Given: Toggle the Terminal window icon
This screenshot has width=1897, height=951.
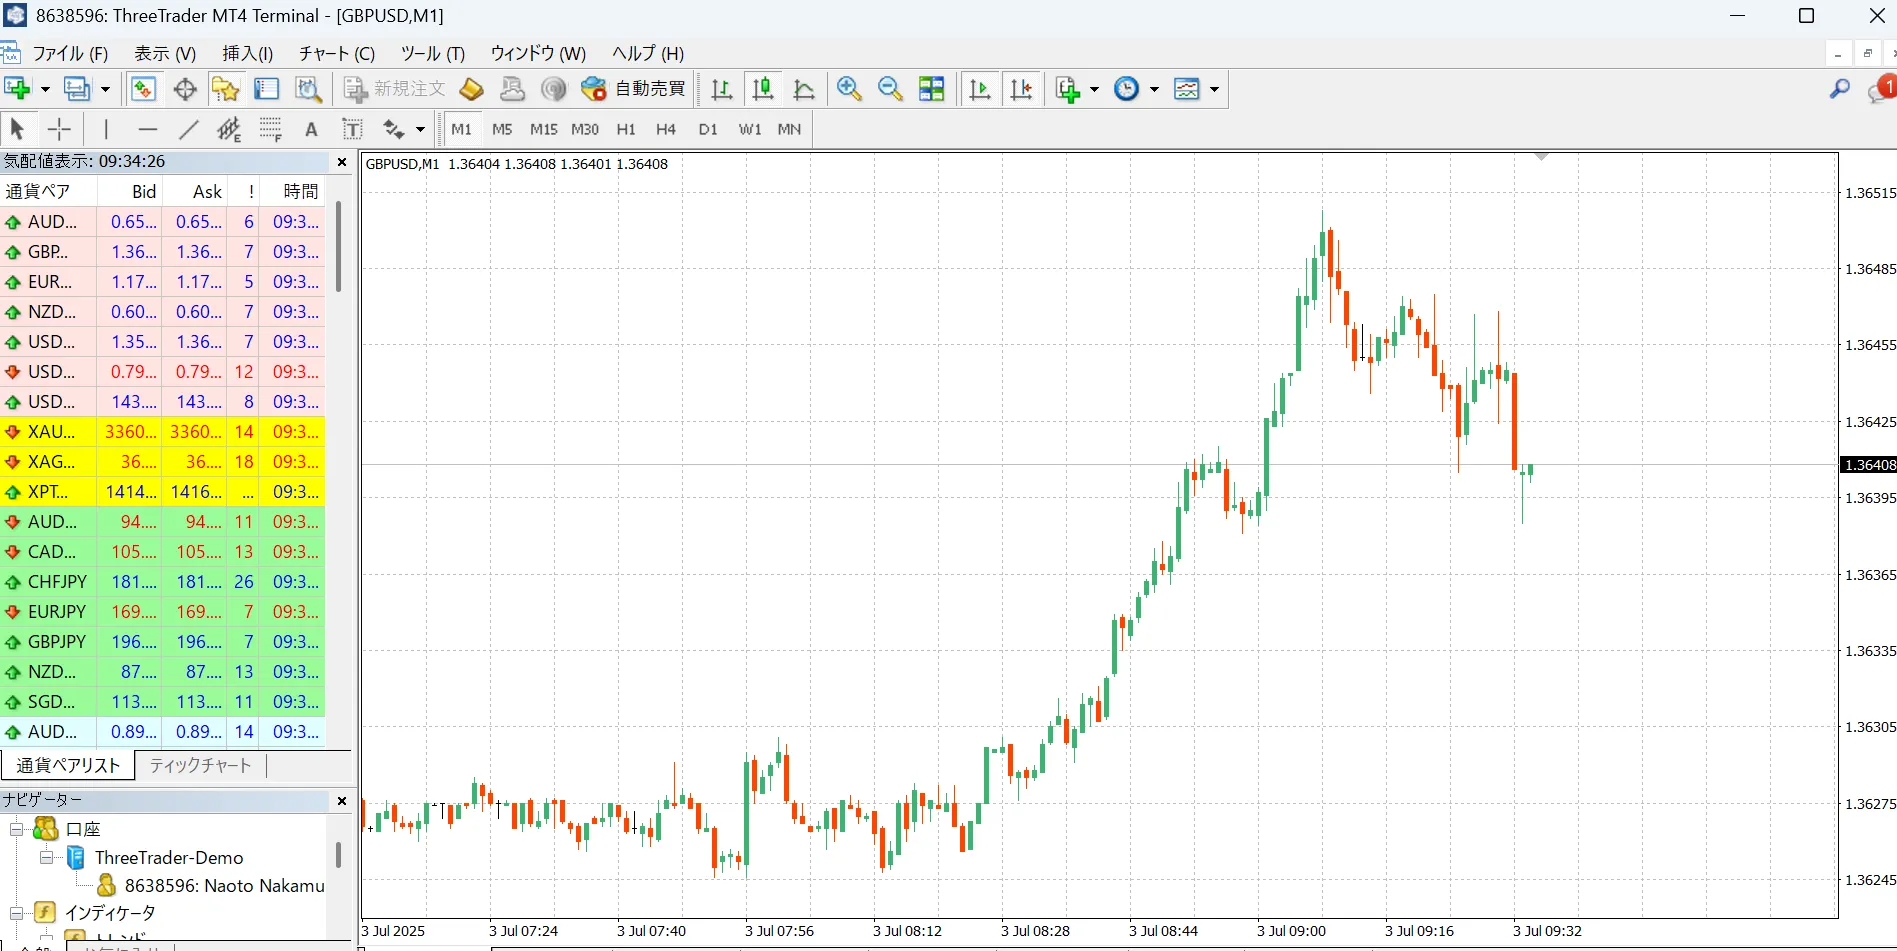Looking at the screenshot, I should tap(267, 89).
